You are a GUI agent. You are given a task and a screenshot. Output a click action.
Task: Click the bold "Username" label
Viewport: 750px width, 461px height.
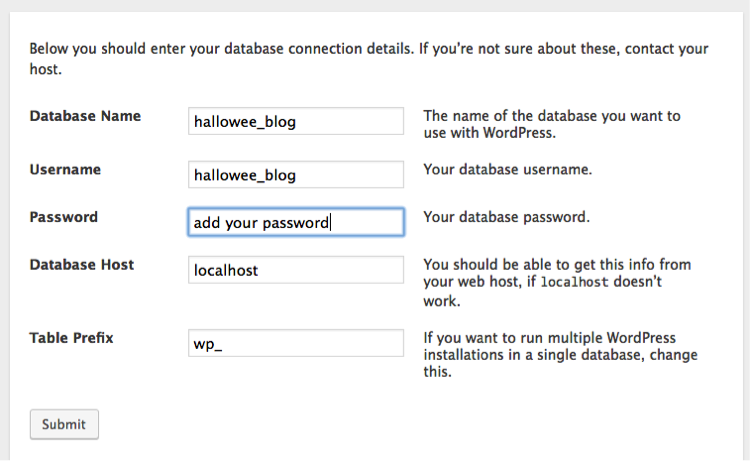click(65, 170)
